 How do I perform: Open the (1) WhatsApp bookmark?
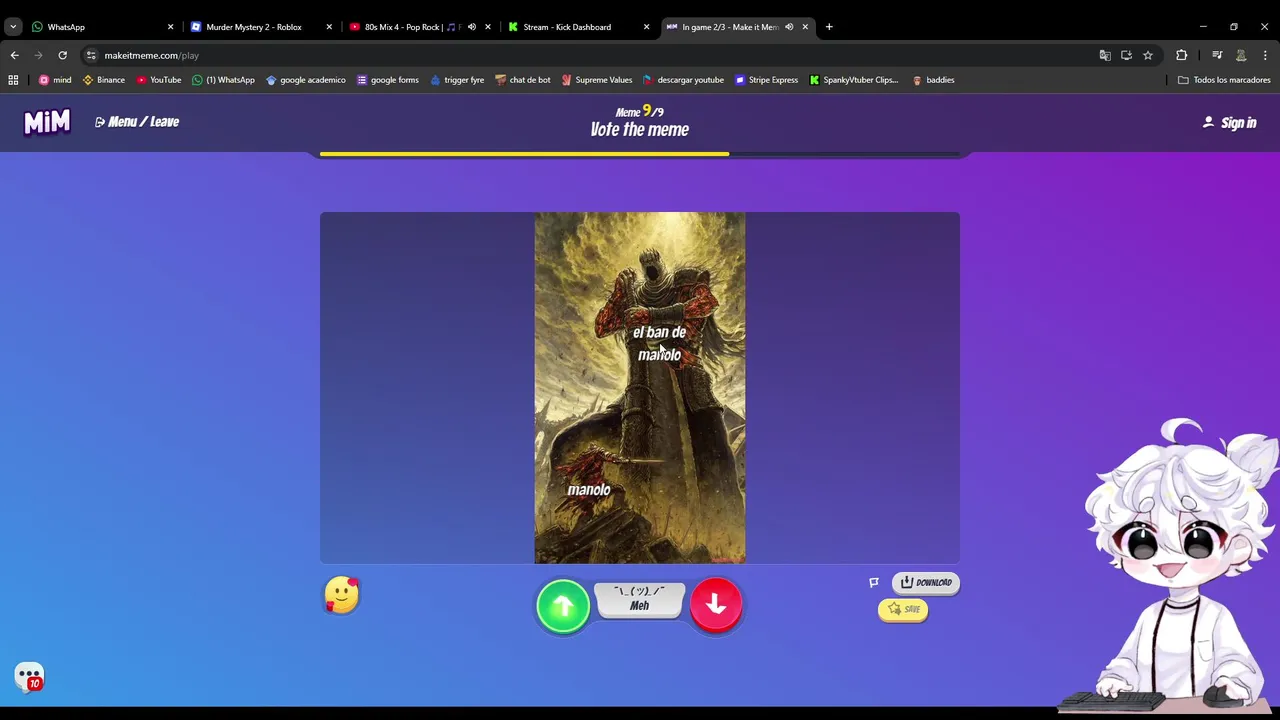coord(223,80)
